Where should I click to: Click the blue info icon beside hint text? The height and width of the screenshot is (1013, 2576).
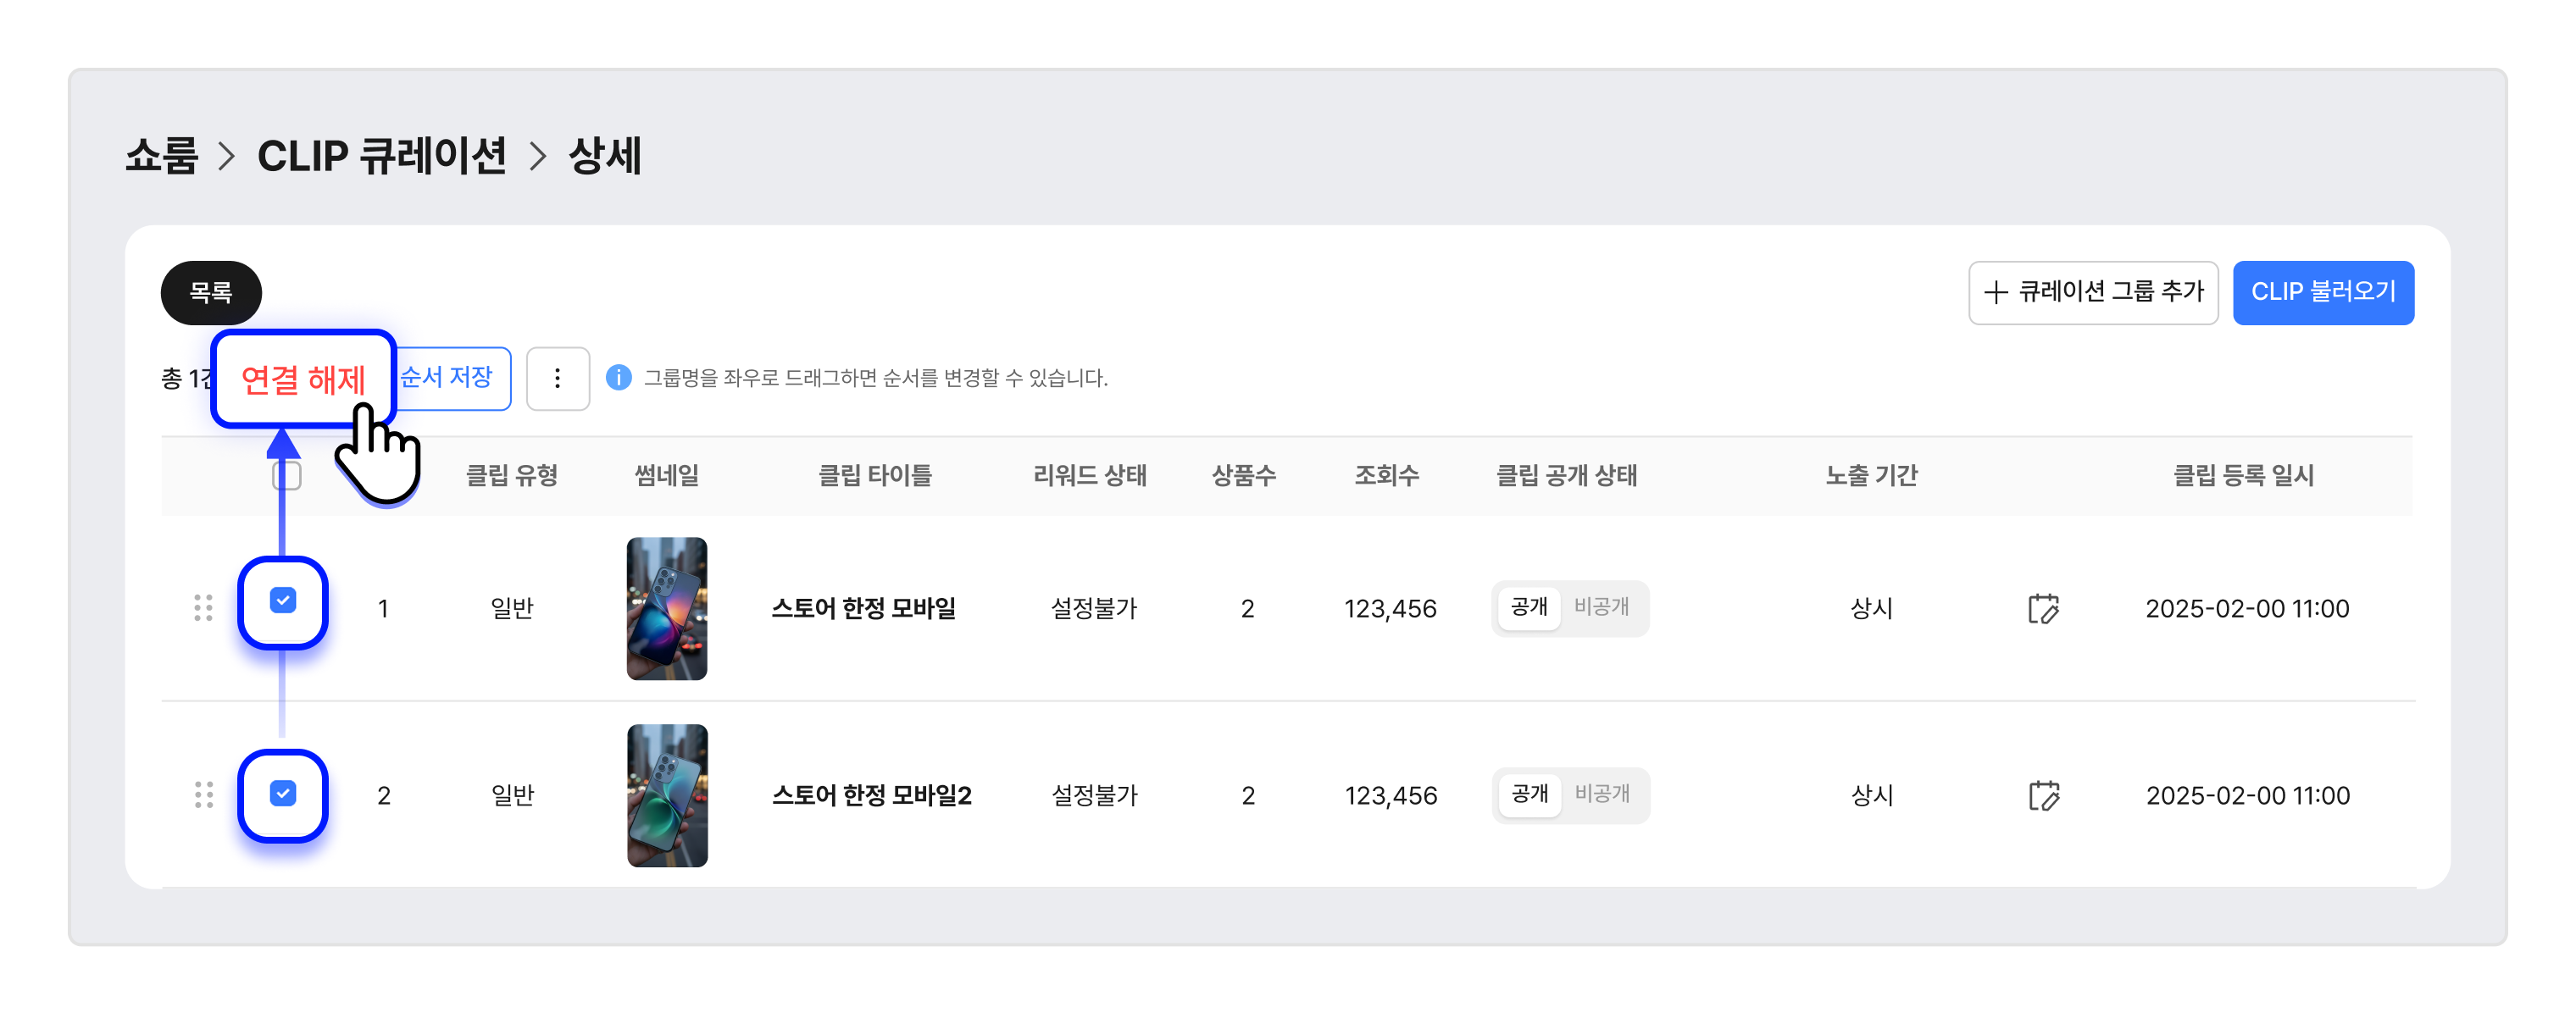pos(619,377)
